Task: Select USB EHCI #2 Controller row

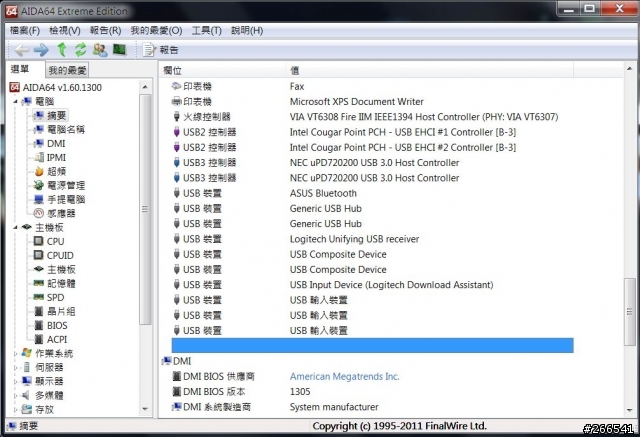Action: 372,147
